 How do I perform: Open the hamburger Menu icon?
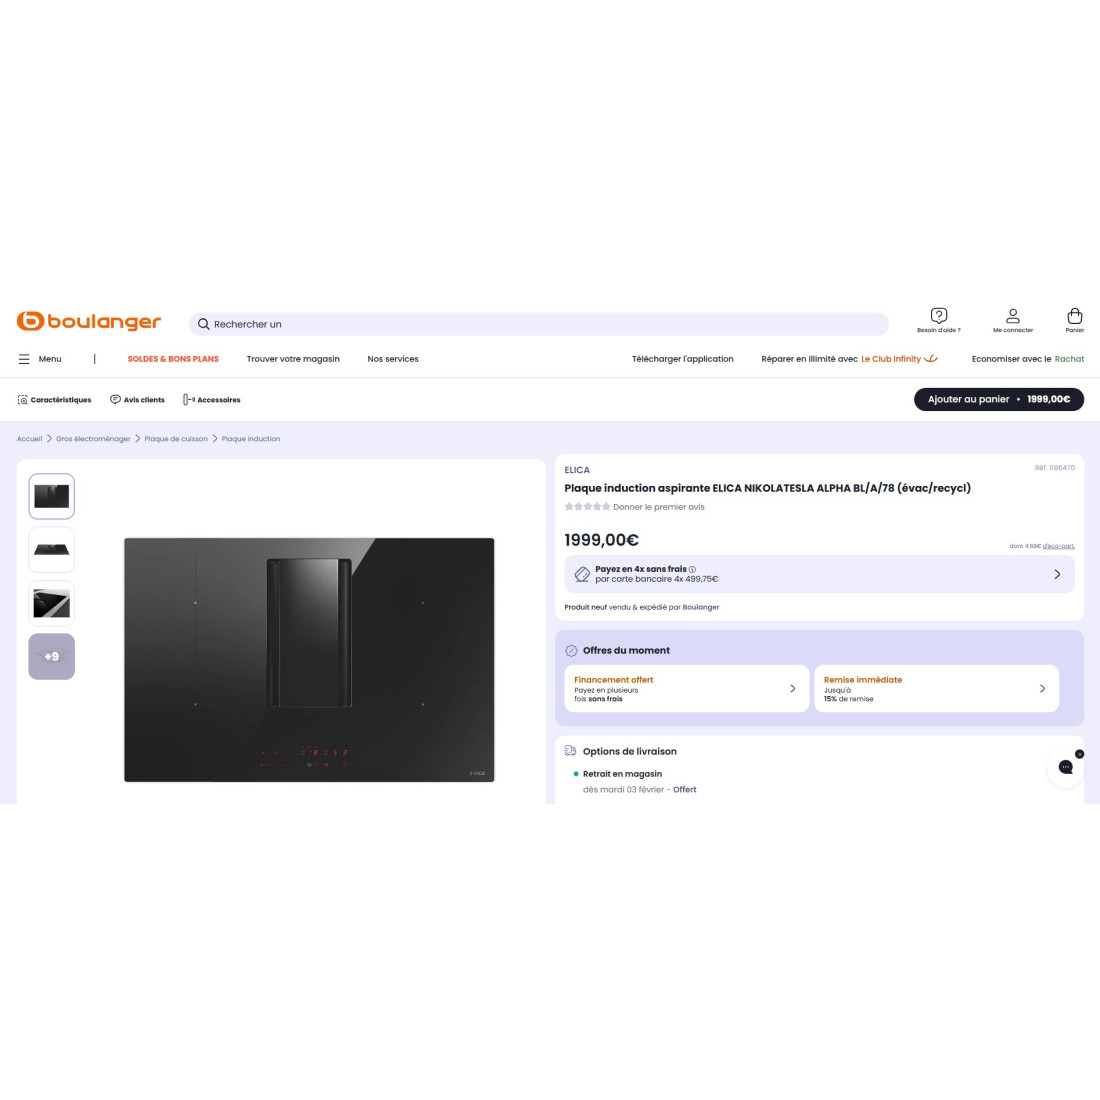(24, 359)
